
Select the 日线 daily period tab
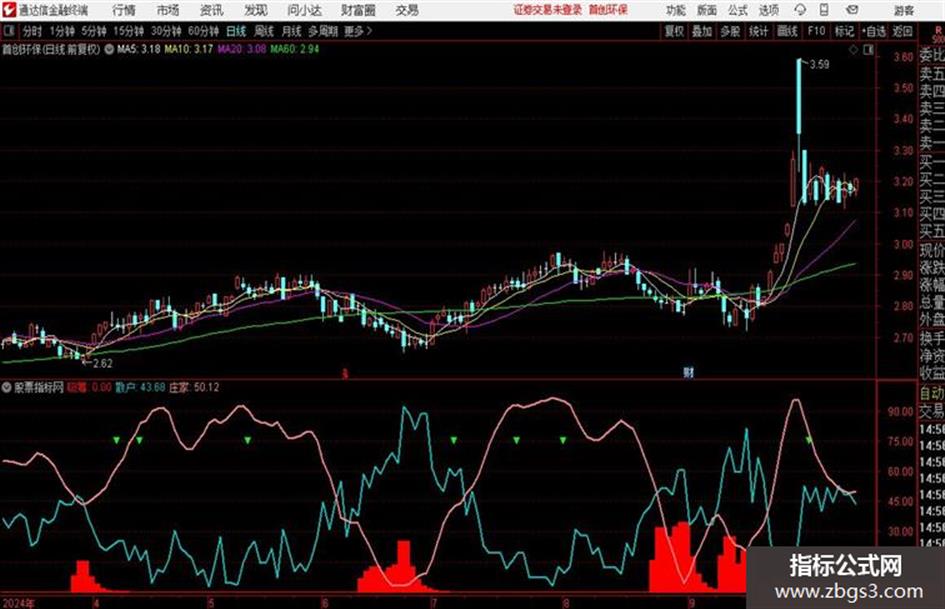pos(236,31)
